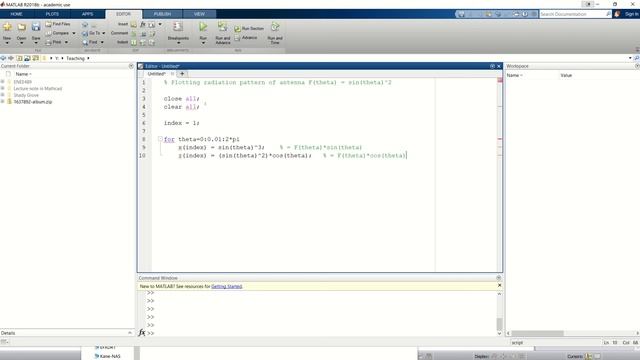This screenshot has width=640, height=360.
Task: Expand the Run dropdown arrow
Action: click(203, 43)
